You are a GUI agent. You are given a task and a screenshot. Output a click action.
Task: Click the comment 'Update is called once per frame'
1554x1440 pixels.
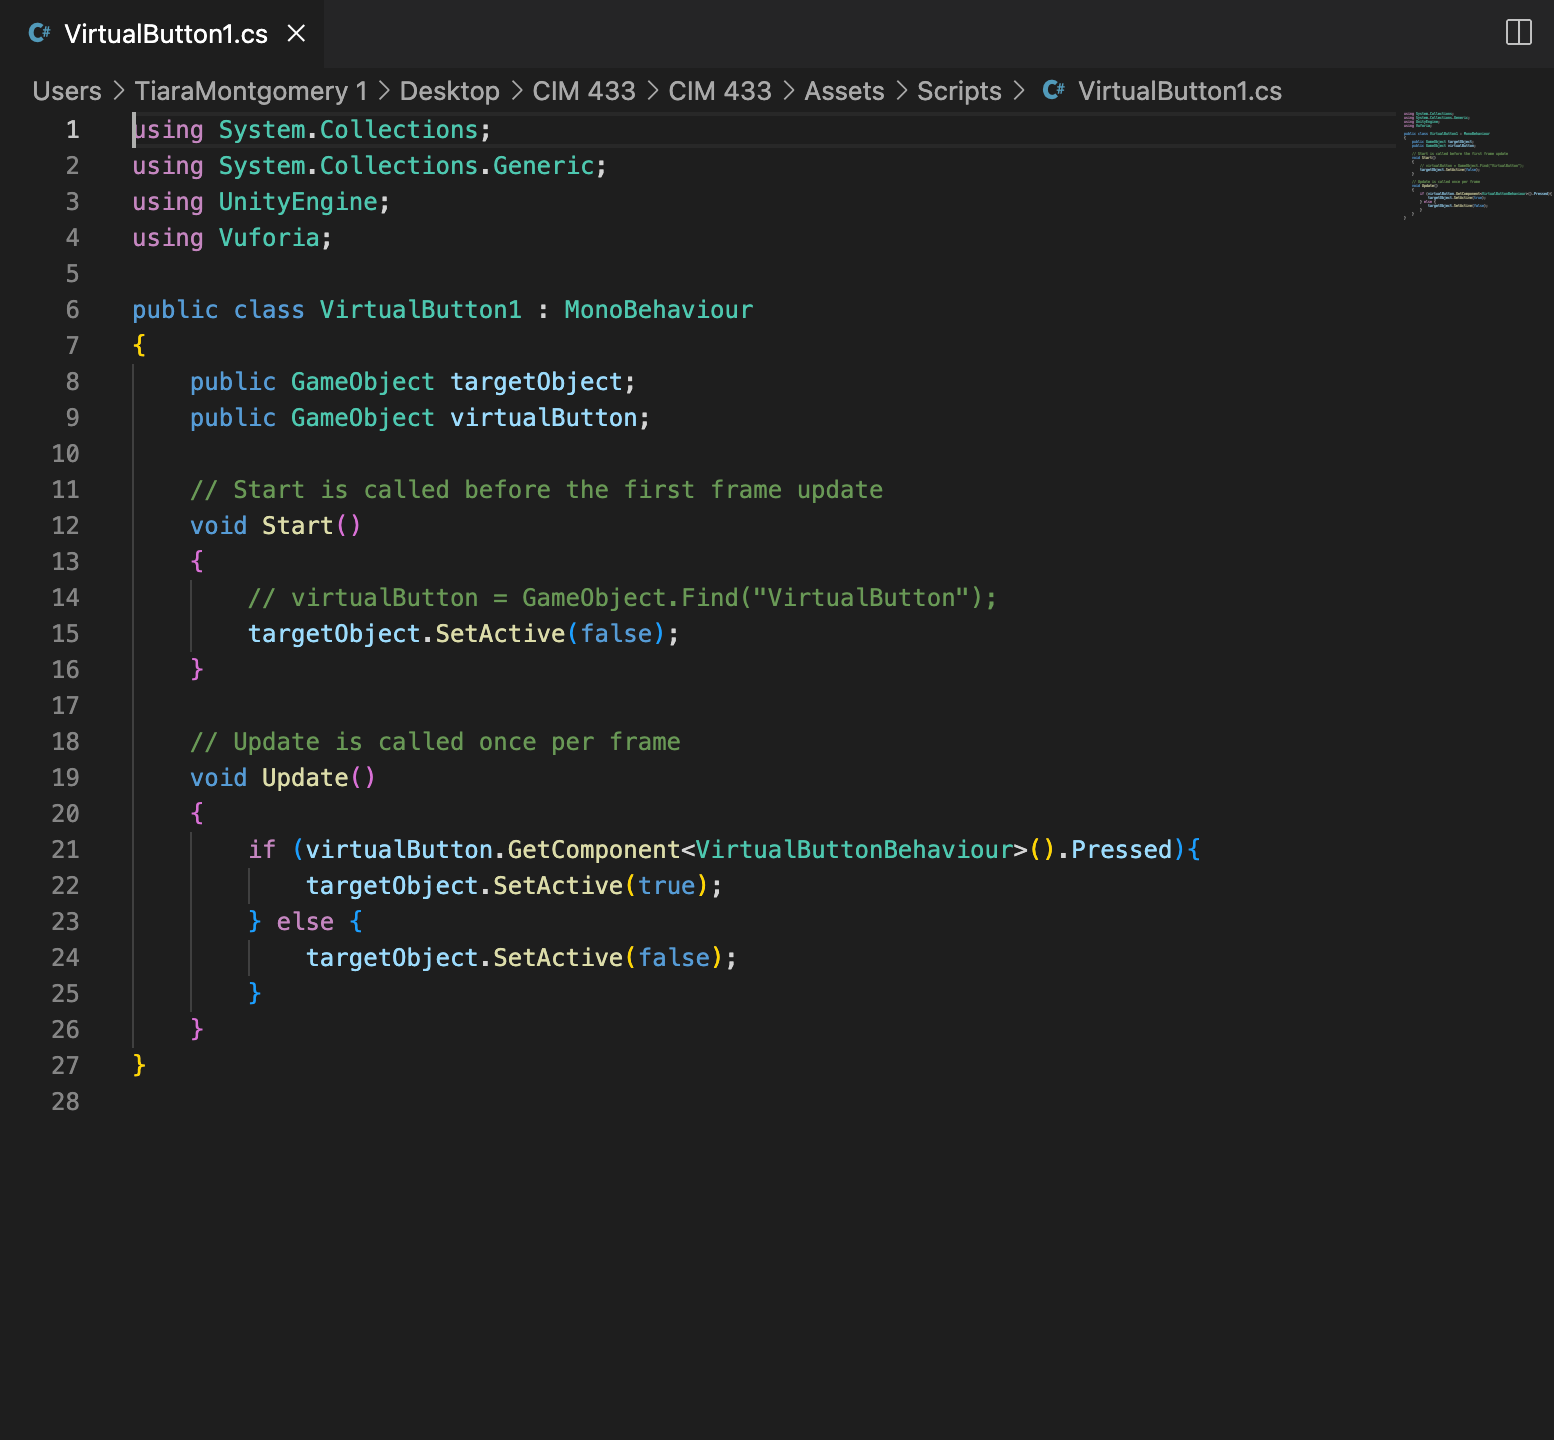coord(435,742)
